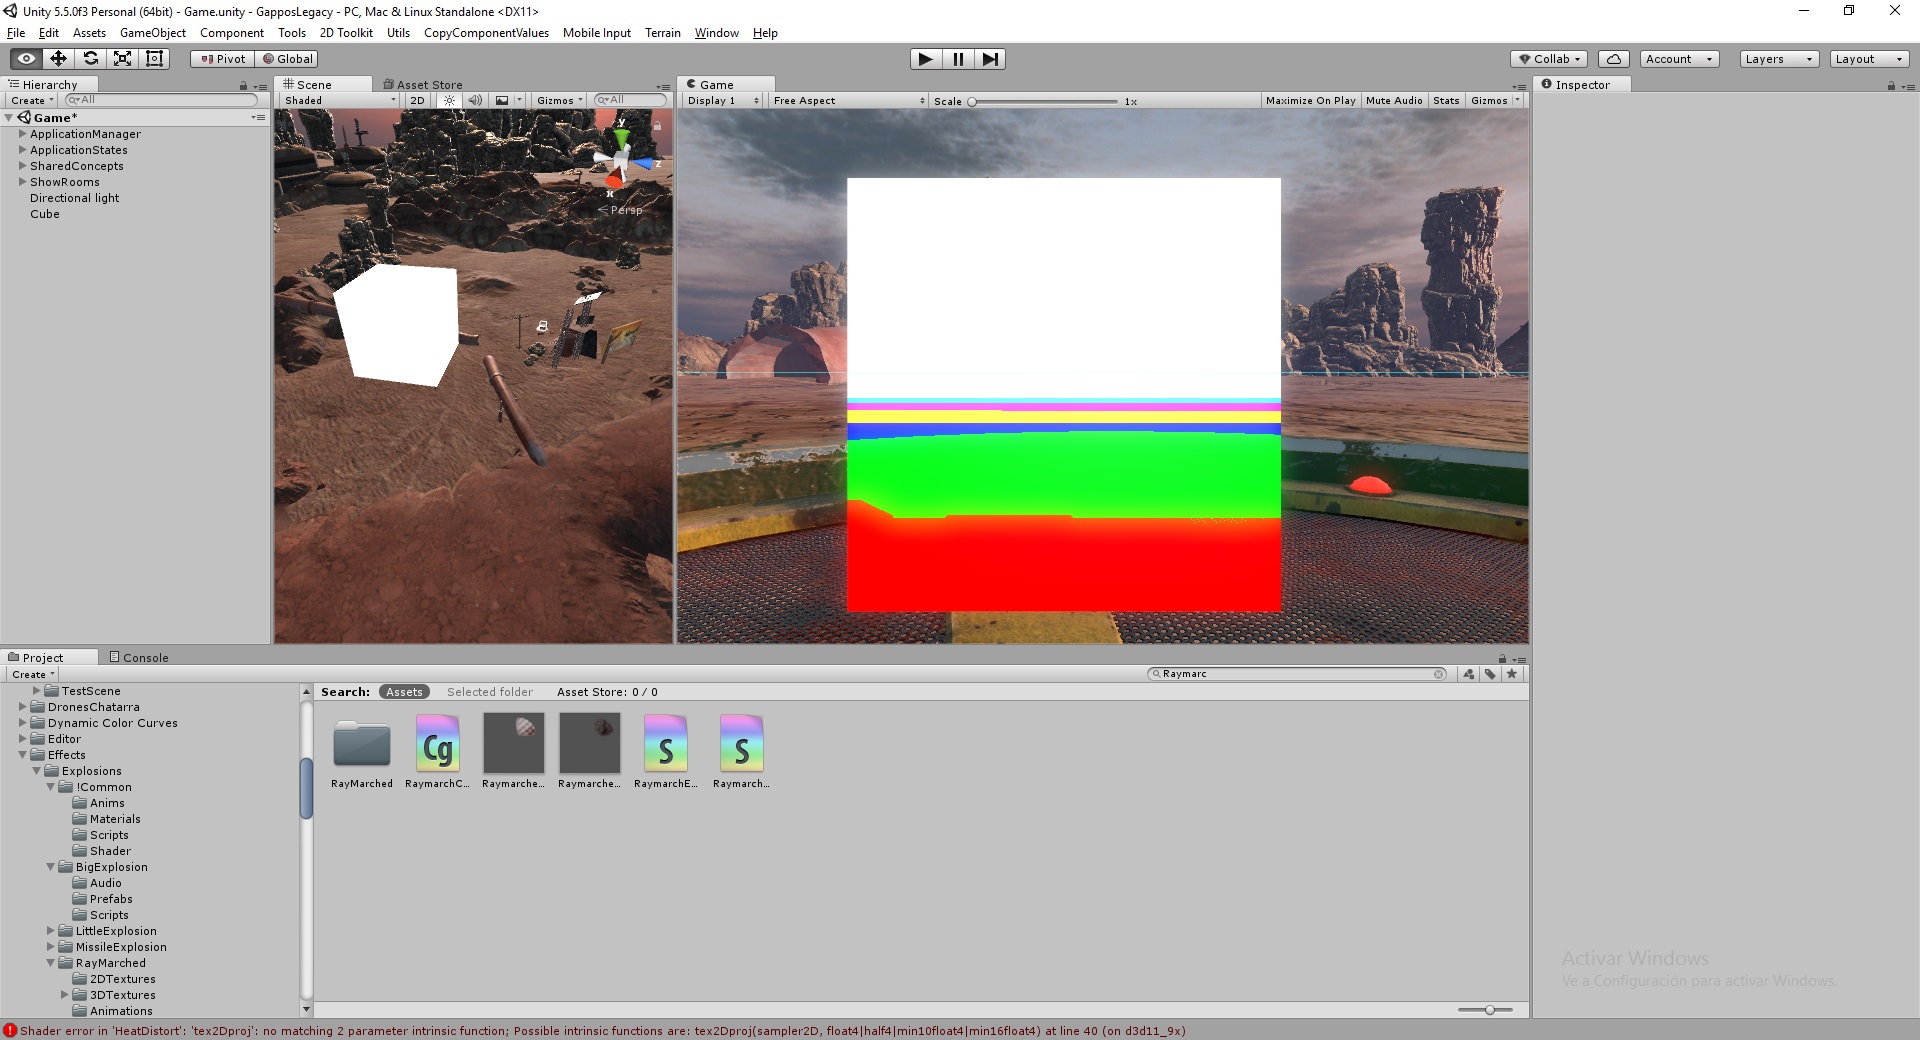The height and width of the screenshot is (1040, 1920).
Task: Open the Collab dropdown
Action: coord(1549,59)
